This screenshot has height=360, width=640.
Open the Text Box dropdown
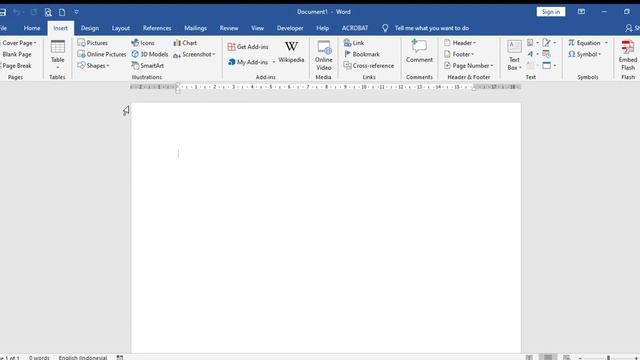514,56
